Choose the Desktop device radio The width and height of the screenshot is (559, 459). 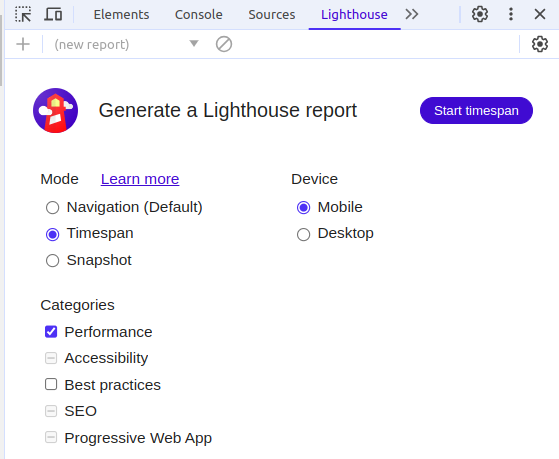(303, 234)
